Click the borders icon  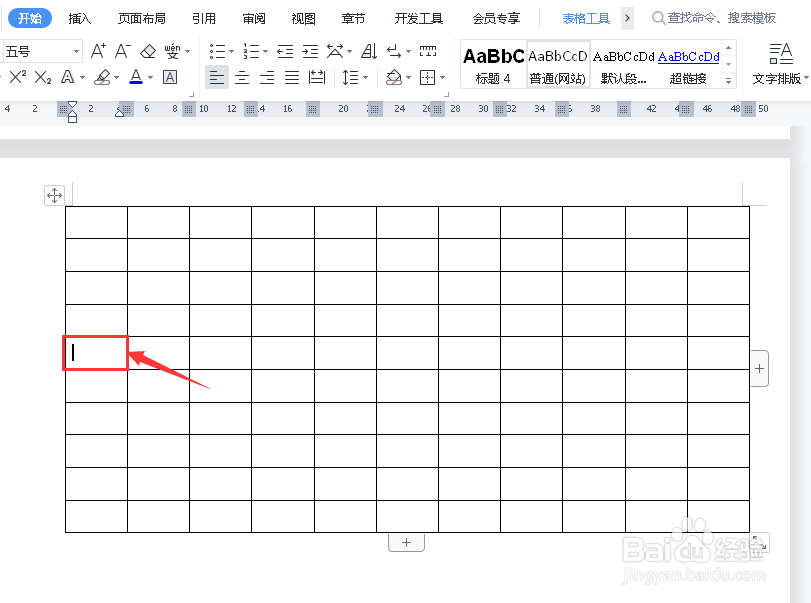click(x=428, y=78)
